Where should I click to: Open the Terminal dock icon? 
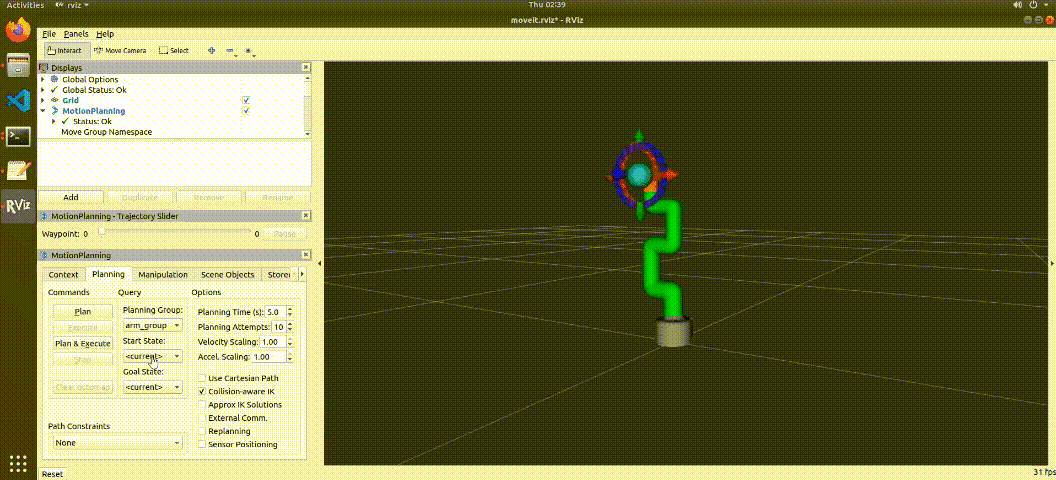(x=18, y=136)
